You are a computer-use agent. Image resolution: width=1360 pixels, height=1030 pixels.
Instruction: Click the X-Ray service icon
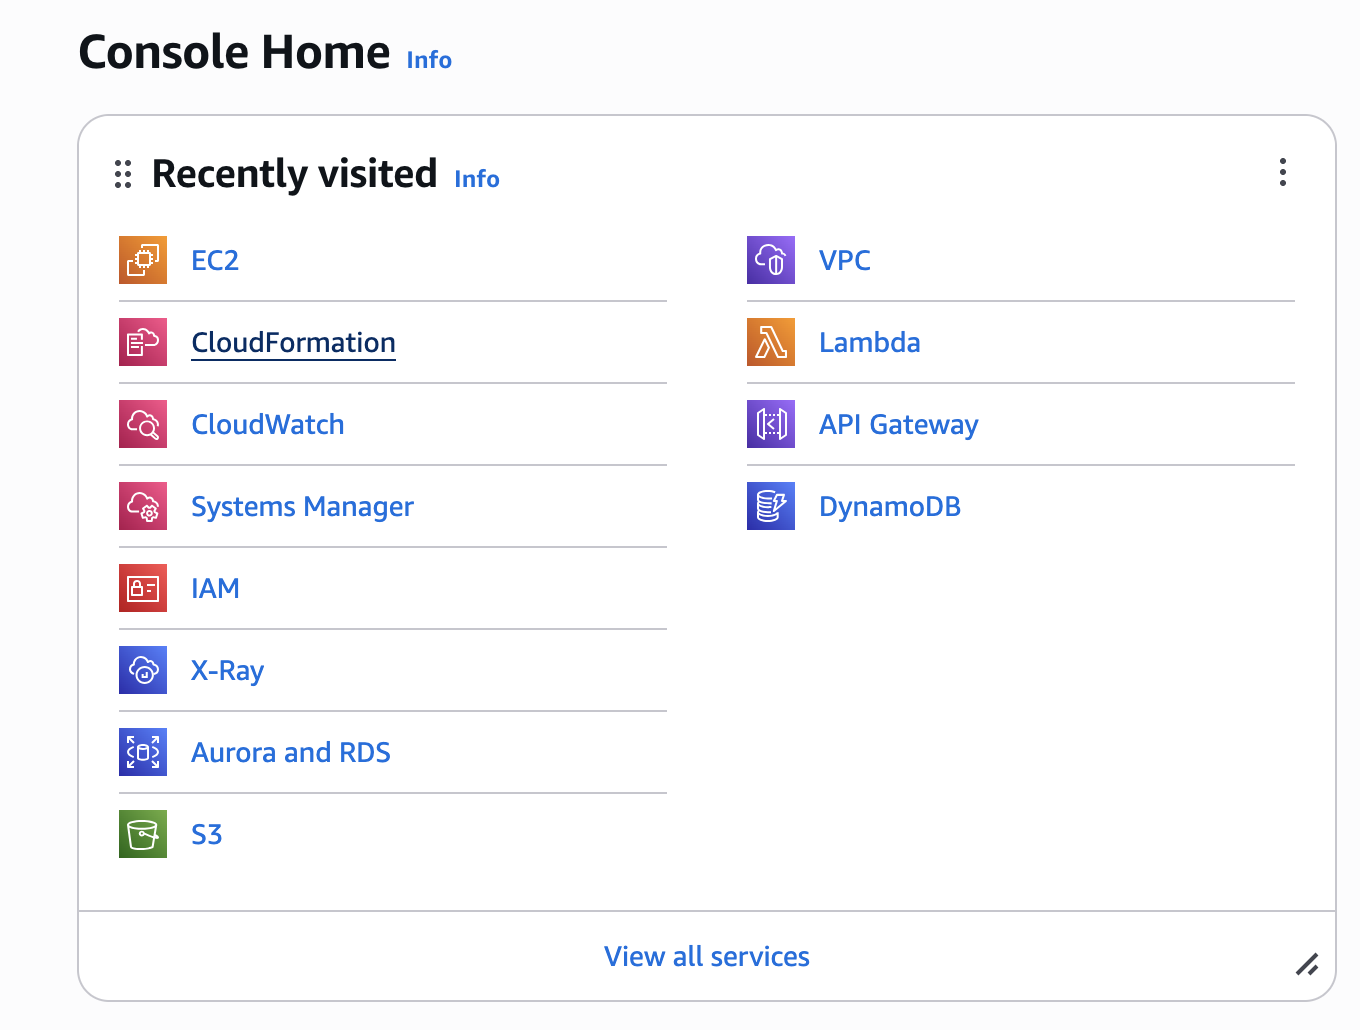click(142, 670)
